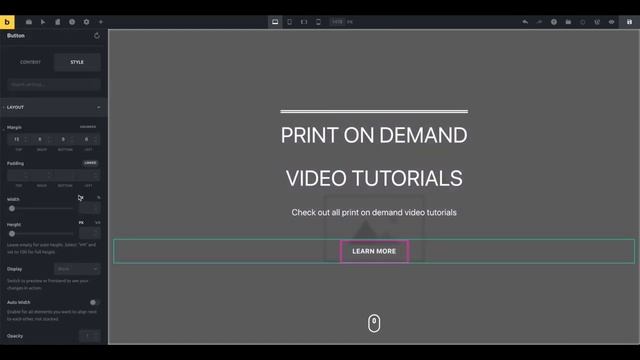Click the undo arrow icon

[525, 22]
